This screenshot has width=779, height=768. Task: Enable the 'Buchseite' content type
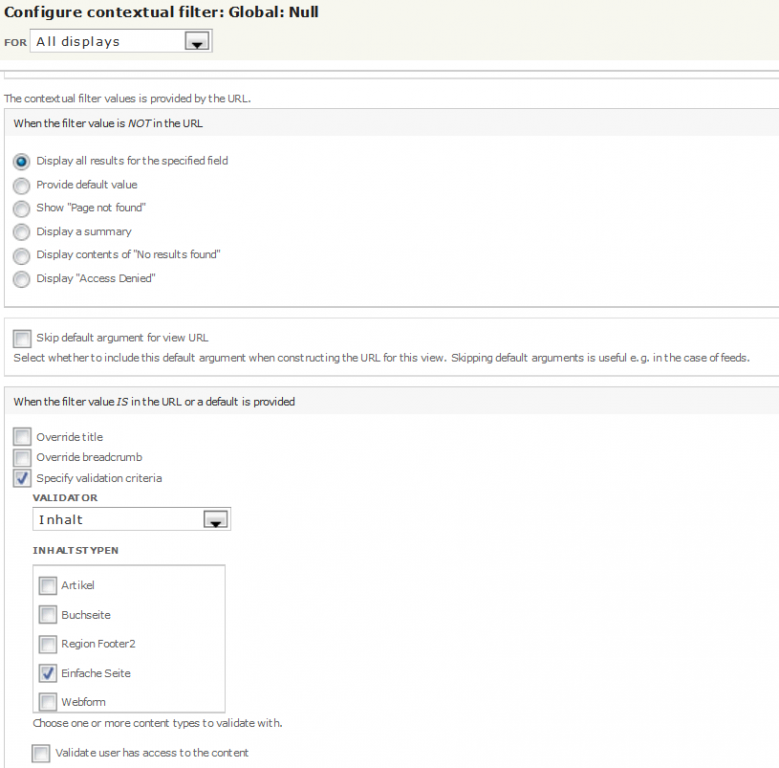(48, 615)
